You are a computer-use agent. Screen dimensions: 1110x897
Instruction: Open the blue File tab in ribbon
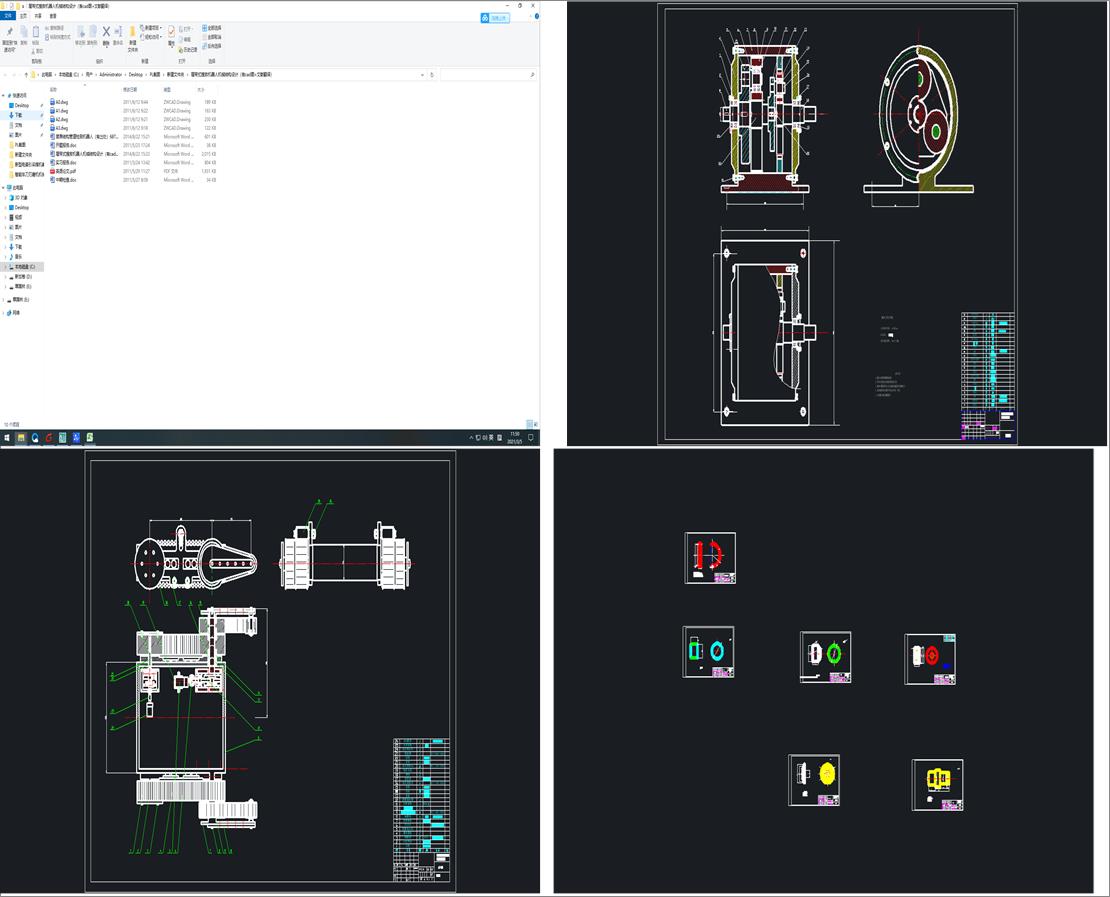coord(9,16)
